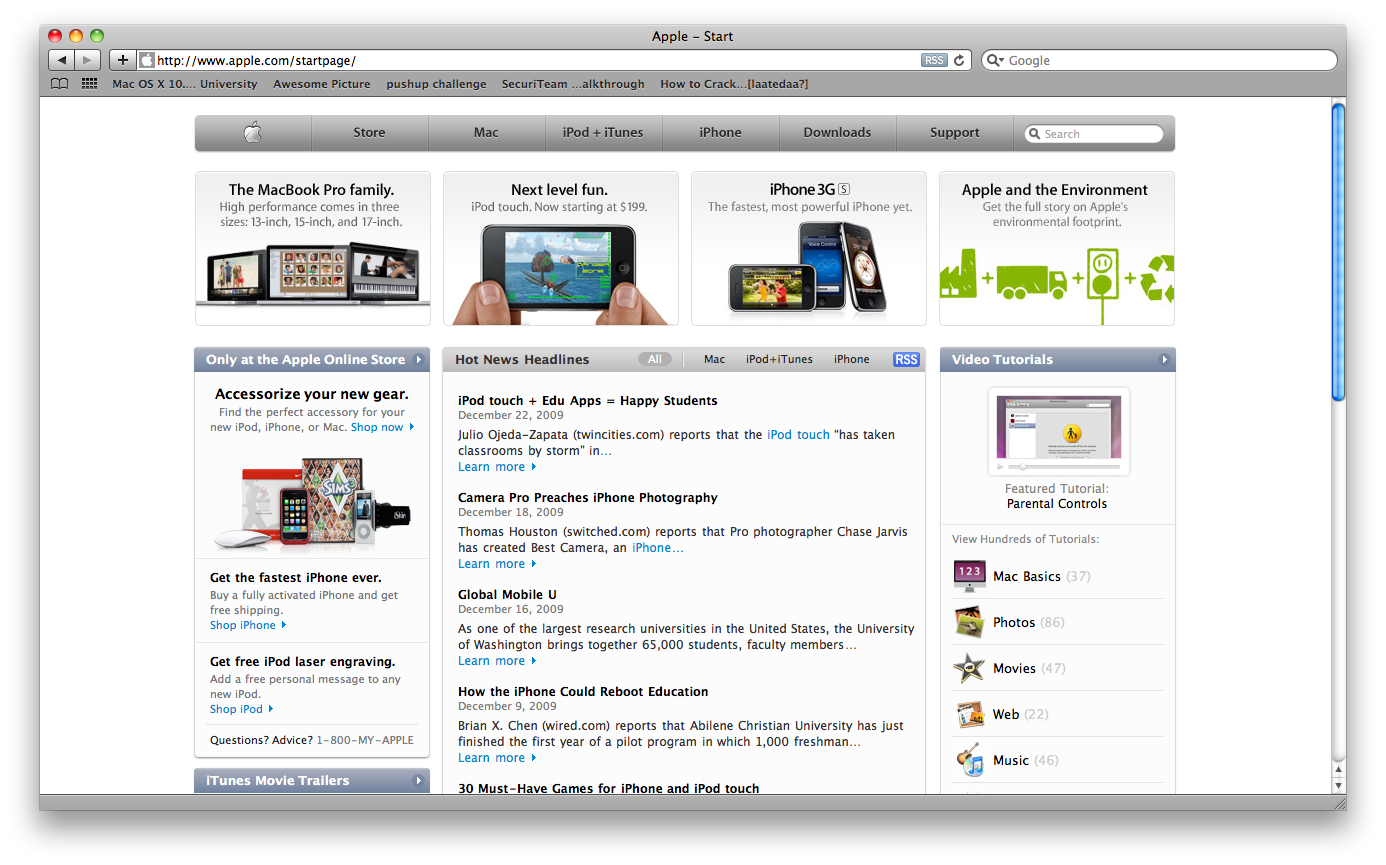Click the Shop iPhone link
The width and height of the screenshot is (1386, 865).
243,625
